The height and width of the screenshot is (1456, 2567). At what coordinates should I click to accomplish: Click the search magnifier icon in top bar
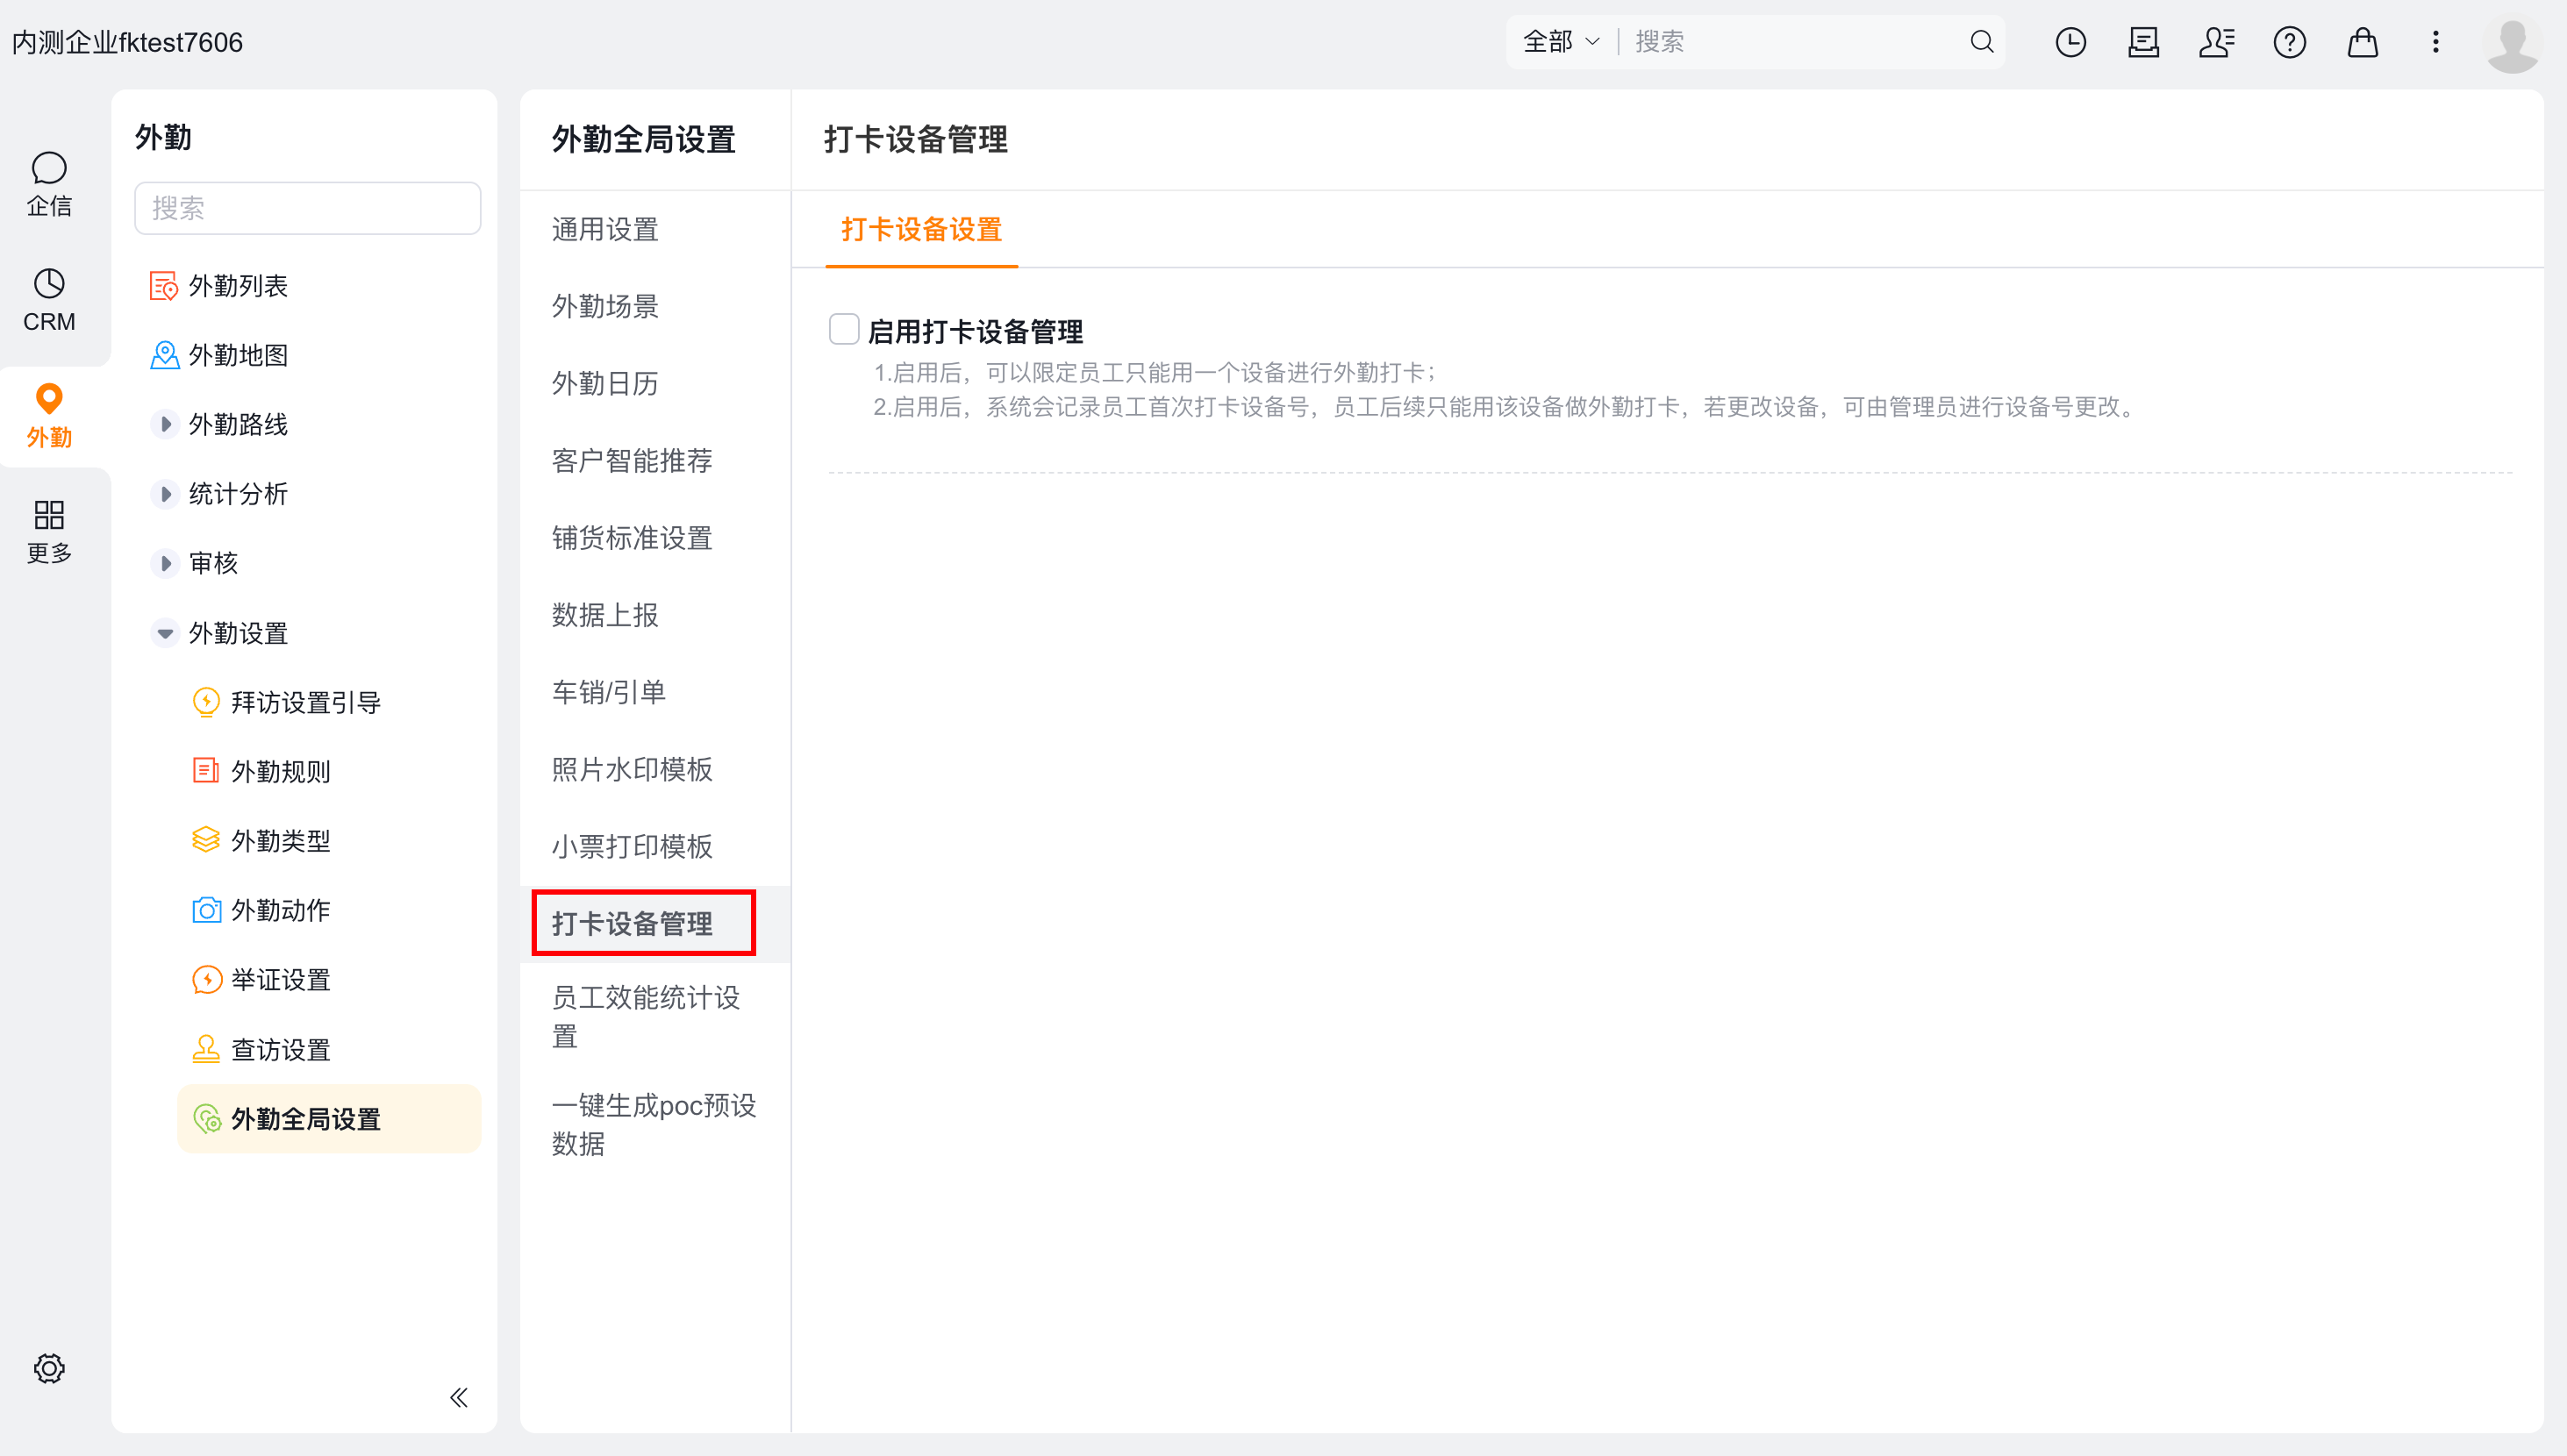click(1981, 42)
